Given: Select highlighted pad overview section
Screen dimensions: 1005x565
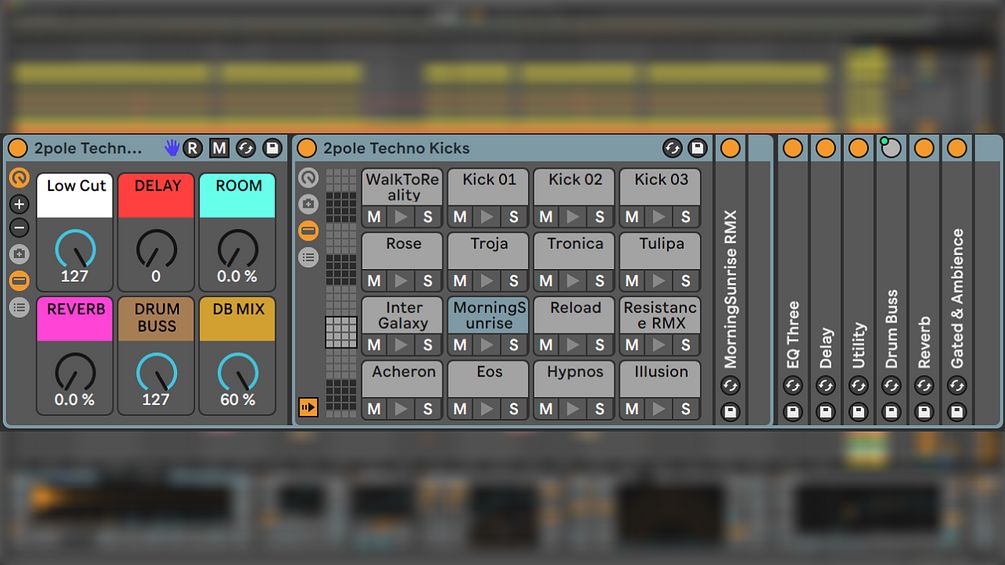Looking at the screenshot, I should (341, 332).
